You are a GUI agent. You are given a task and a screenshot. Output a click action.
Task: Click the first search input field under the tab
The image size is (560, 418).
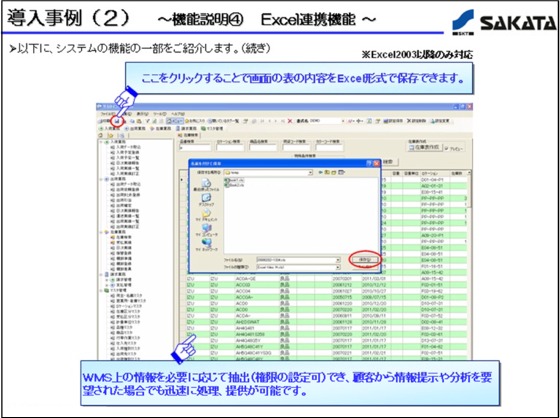point(195,148)
